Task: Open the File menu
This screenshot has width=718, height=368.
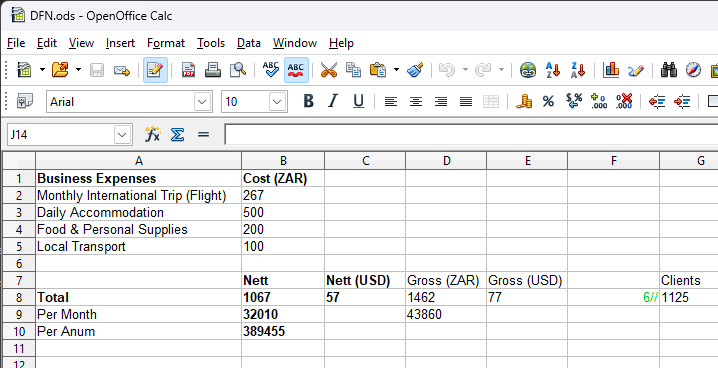Action: coord(16,43)
